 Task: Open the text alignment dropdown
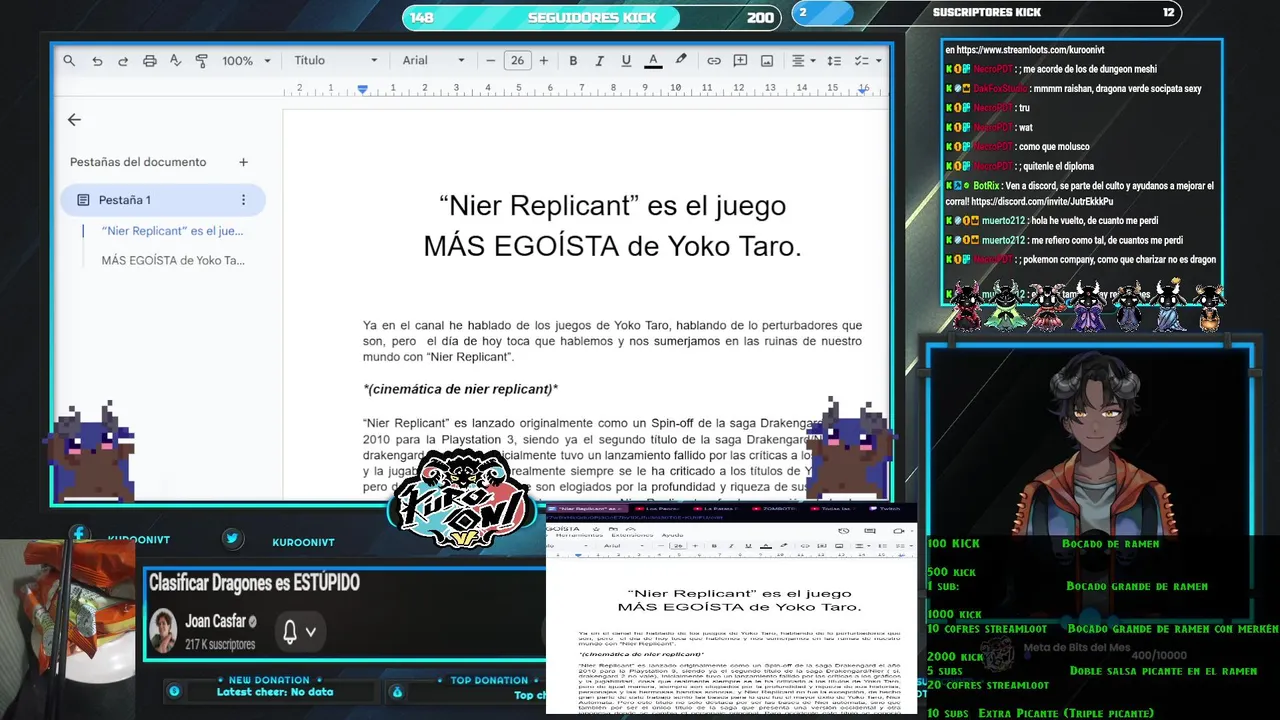pos(803,61)
